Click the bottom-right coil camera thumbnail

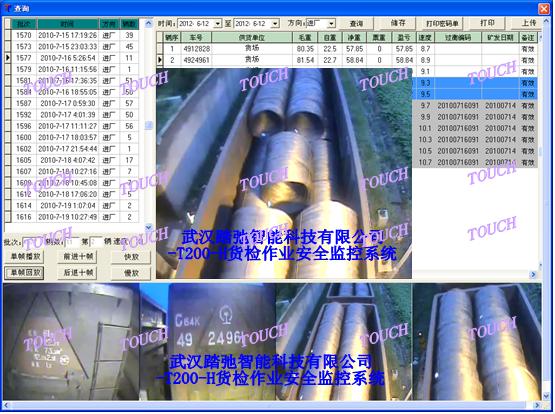(477, 342)
